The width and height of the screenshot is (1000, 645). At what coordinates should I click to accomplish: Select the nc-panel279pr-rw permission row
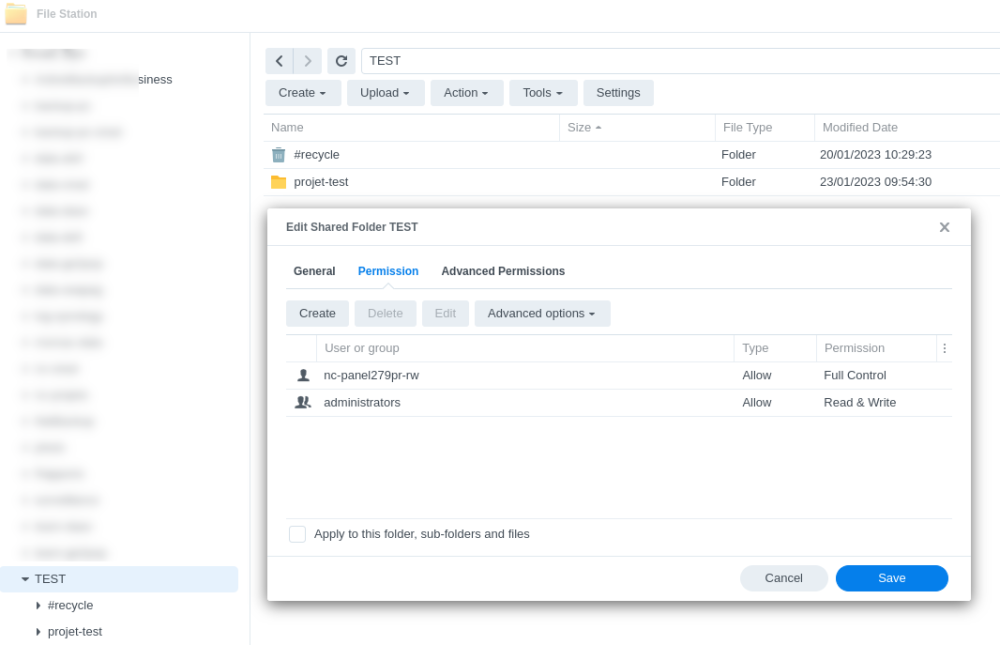[x=619, y=376]
